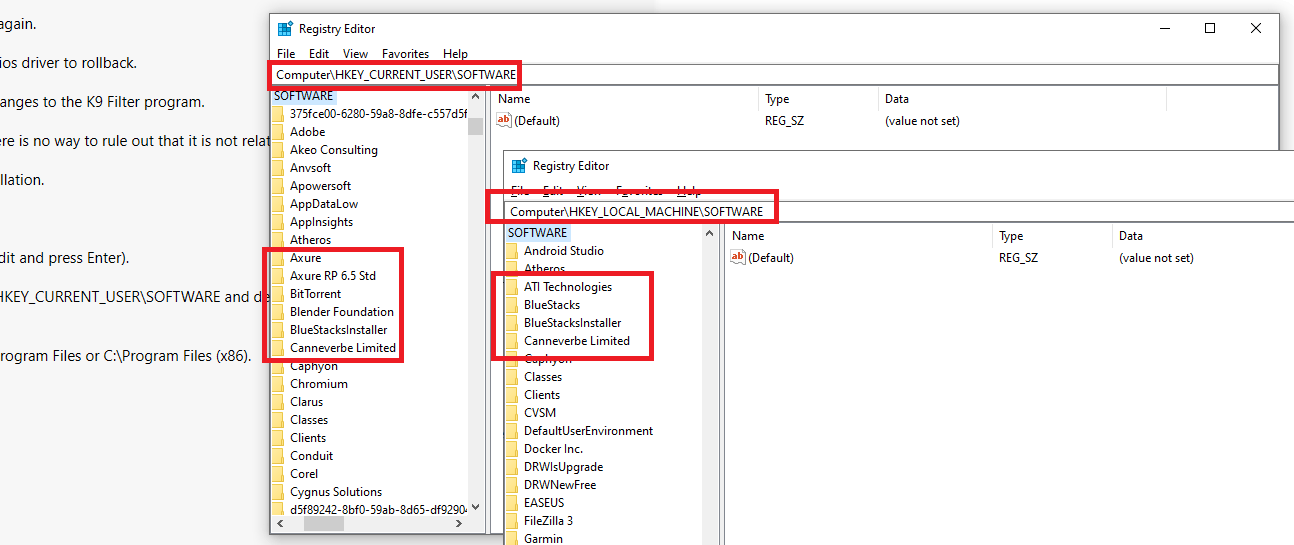Select the DRWIsUpgrade folder icon
1294x545 pixels.
(512, 467)
